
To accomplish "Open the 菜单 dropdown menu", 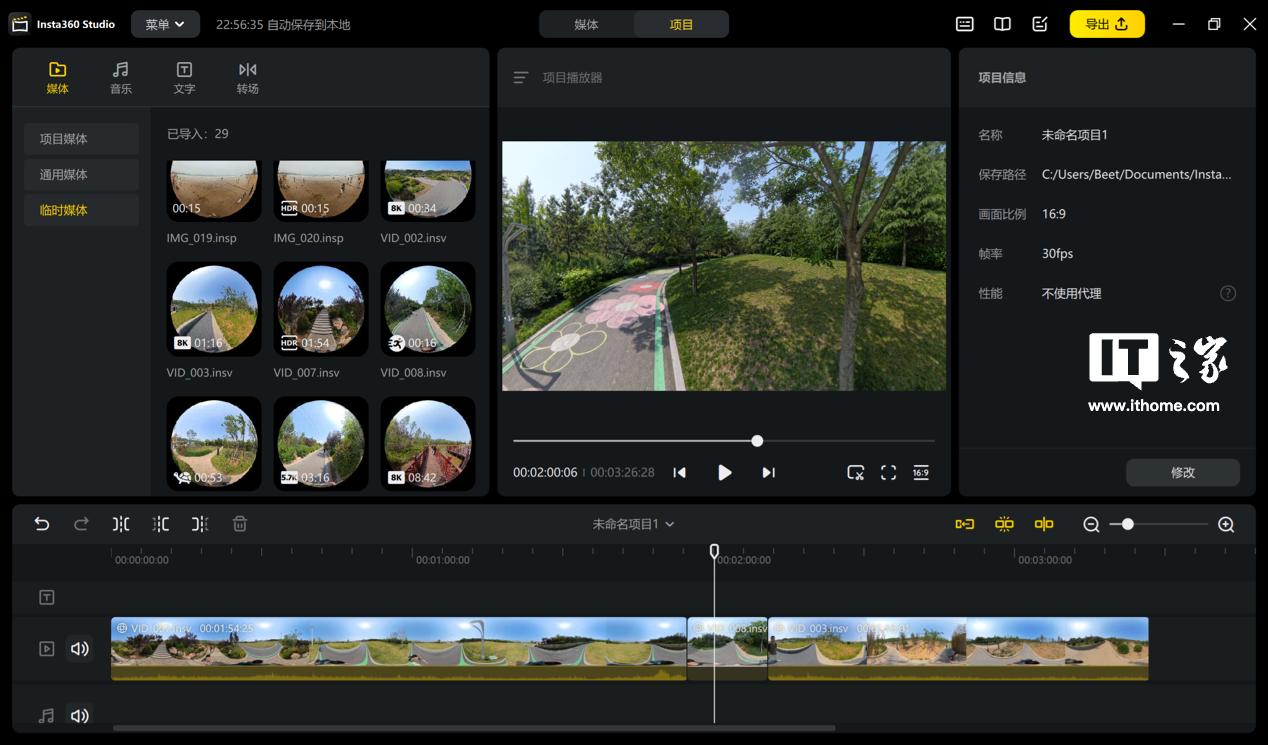I will pos(165,24).
